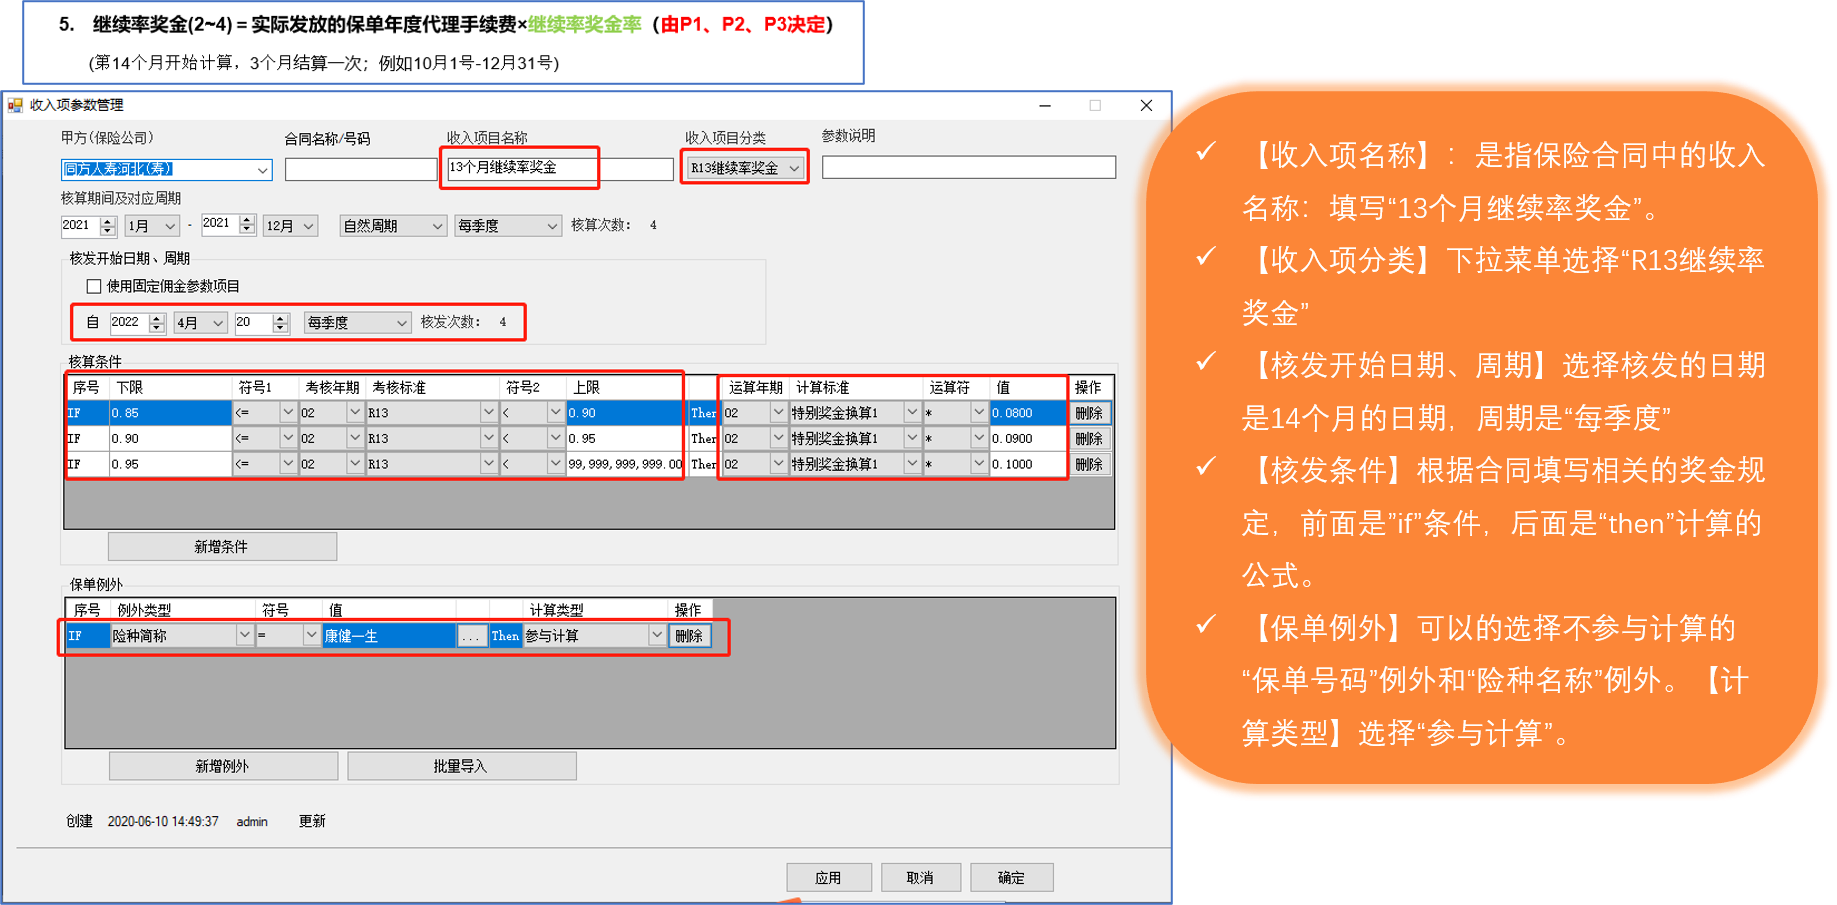Click the 应用 button

pos(828,878)
